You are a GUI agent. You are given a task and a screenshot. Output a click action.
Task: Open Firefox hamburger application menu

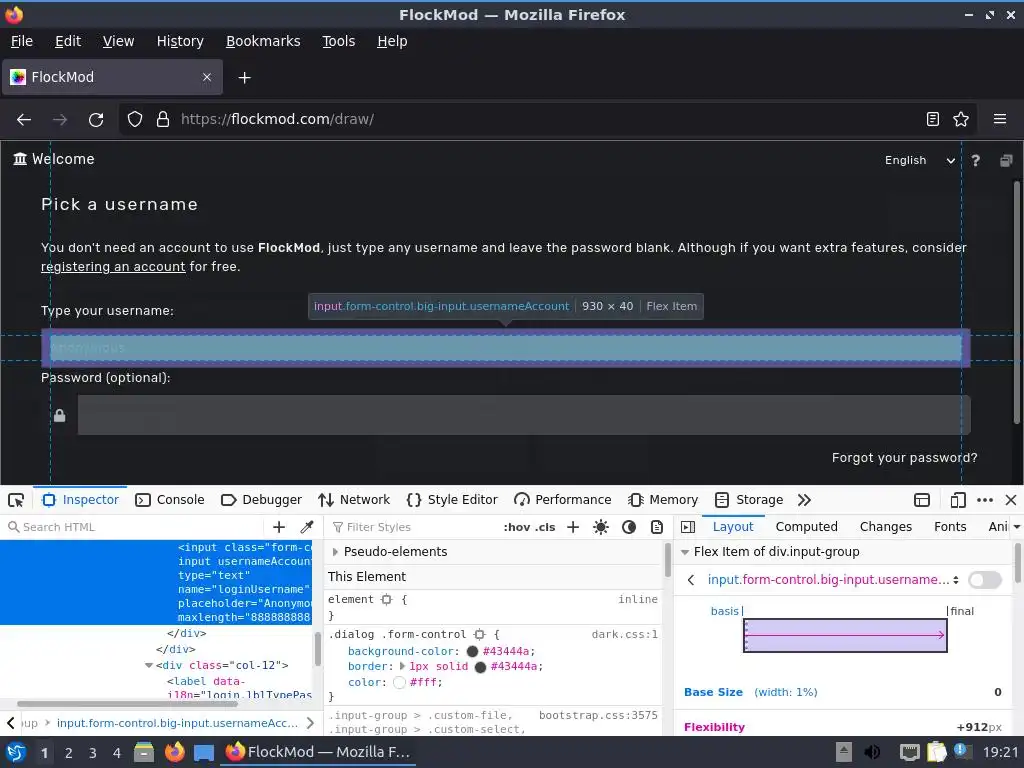click(1000, 119)
